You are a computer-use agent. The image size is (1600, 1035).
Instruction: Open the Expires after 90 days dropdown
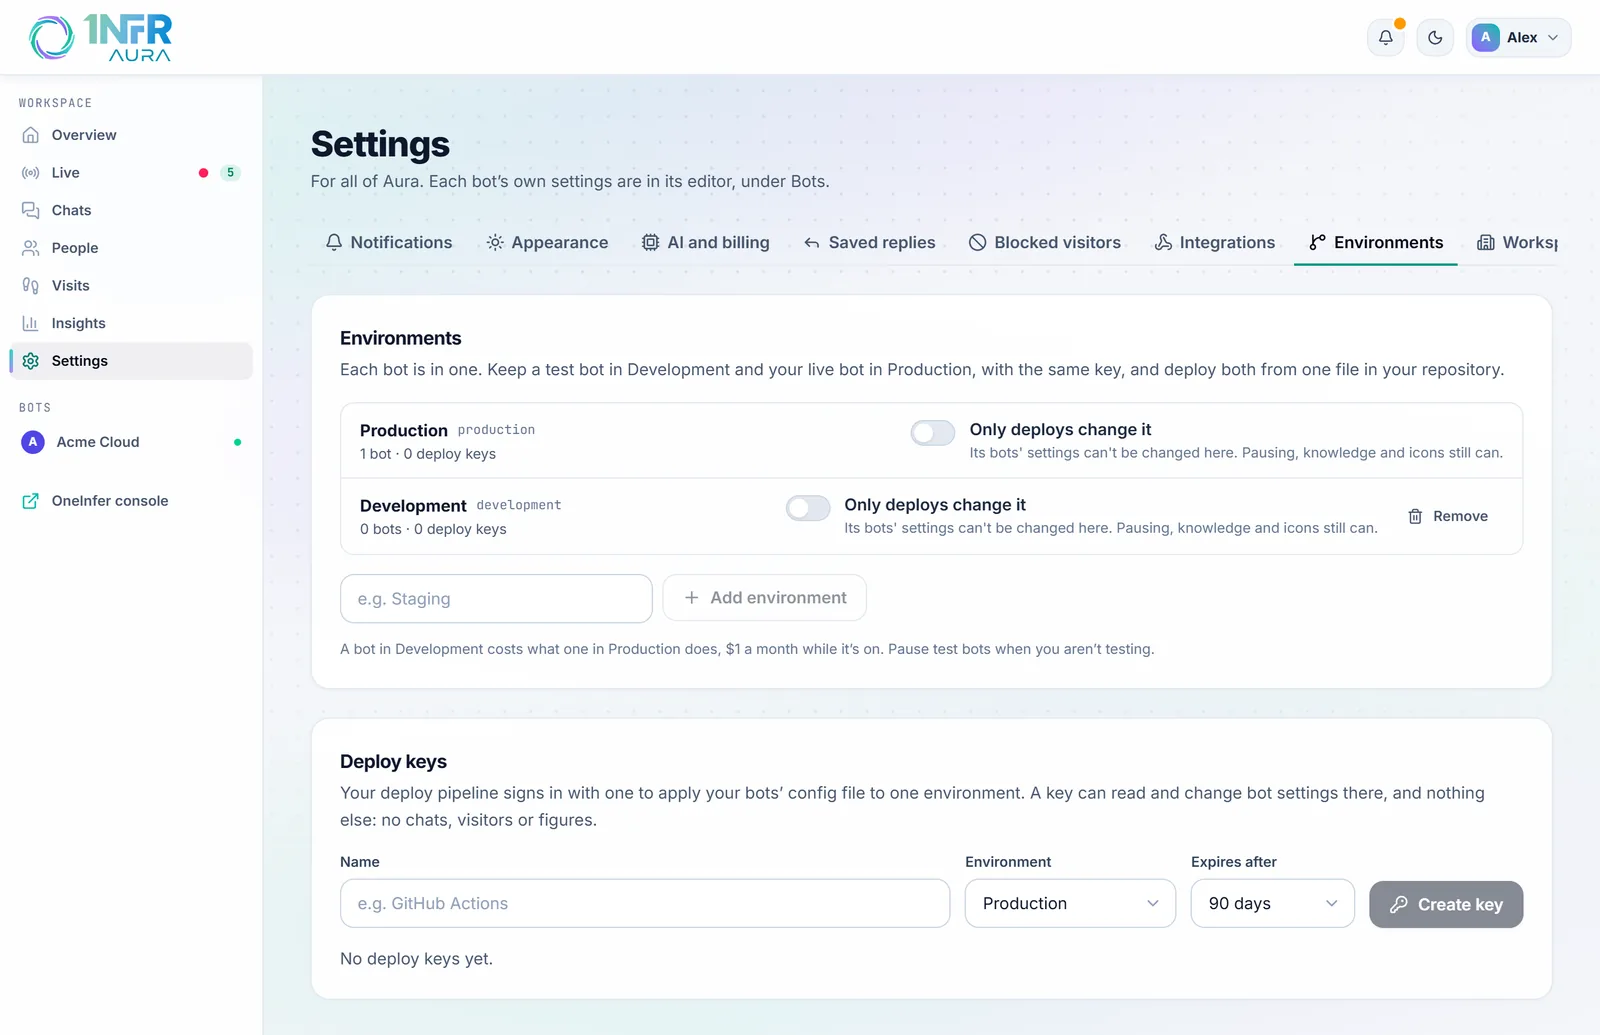tap(1272, 903)
